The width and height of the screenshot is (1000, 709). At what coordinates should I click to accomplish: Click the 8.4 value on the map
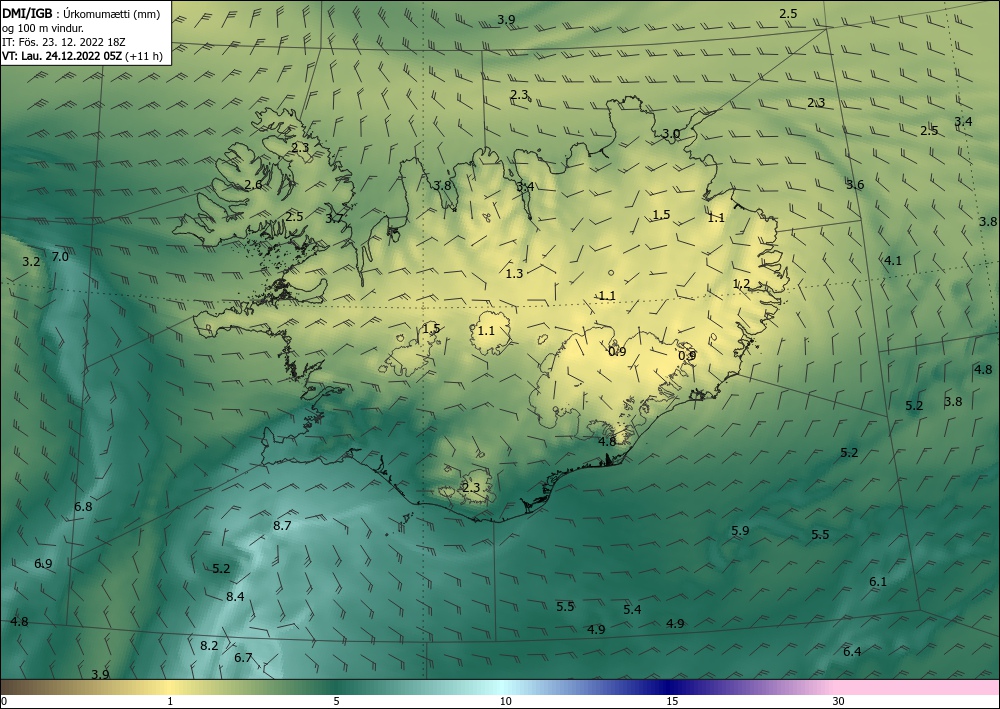click(x=235, y=597)
